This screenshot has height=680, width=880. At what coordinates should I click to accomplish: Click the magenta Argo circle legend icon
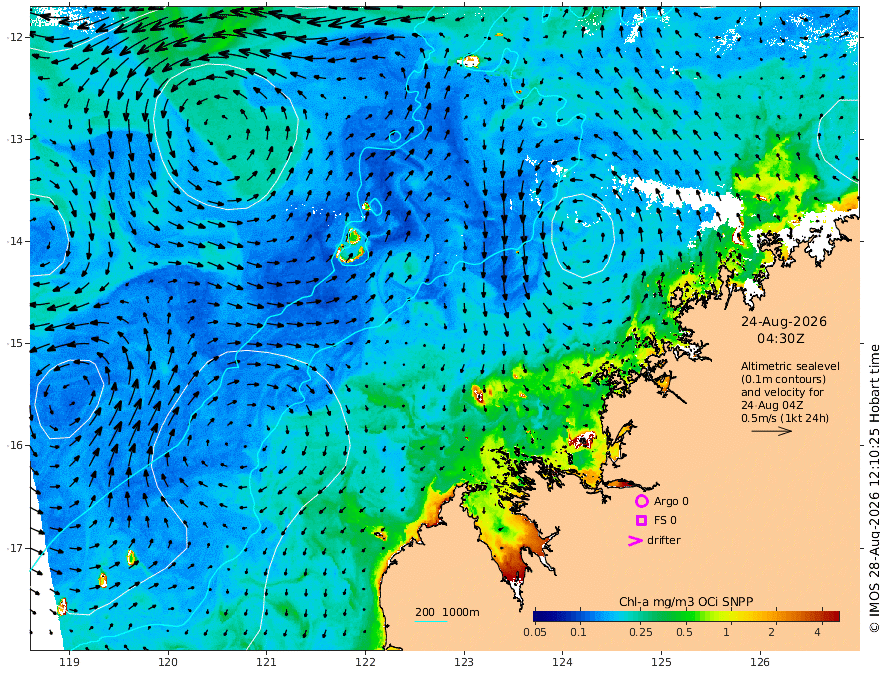point(641,501)
